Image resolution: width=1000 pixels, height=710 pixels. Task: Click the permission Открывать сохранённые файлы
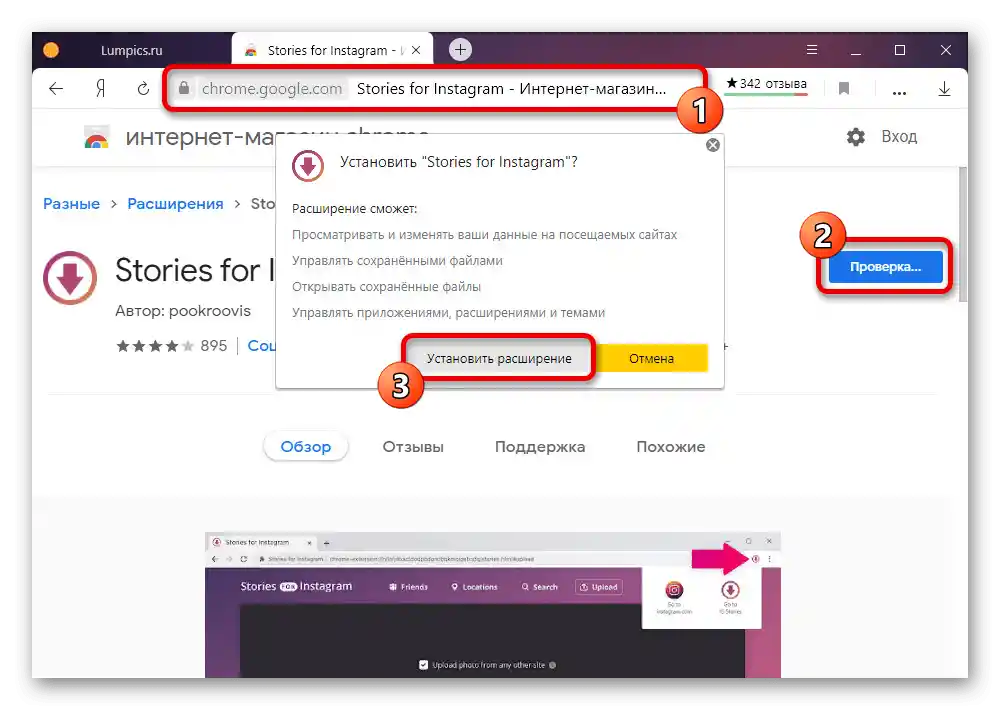[x=386, y=286]
